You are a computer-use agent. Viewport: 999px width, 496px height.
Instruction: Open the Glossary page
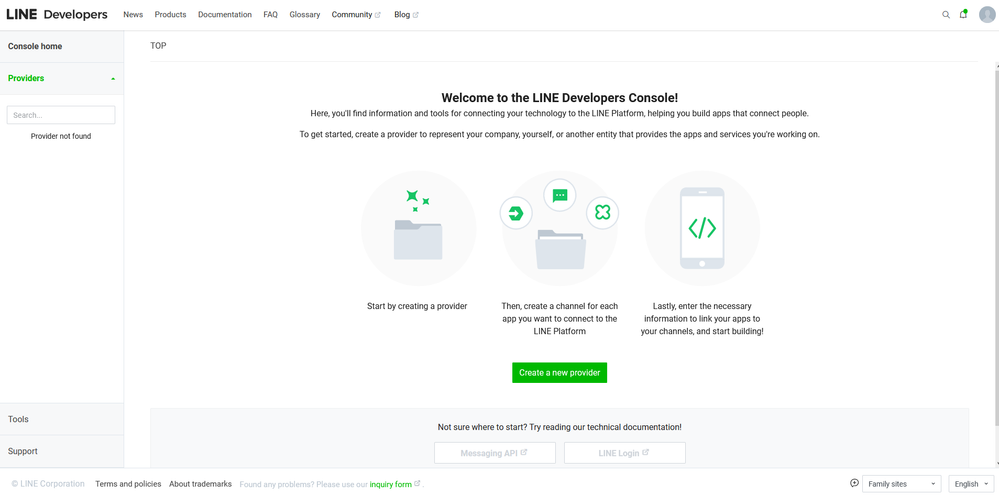pos(305,15)
